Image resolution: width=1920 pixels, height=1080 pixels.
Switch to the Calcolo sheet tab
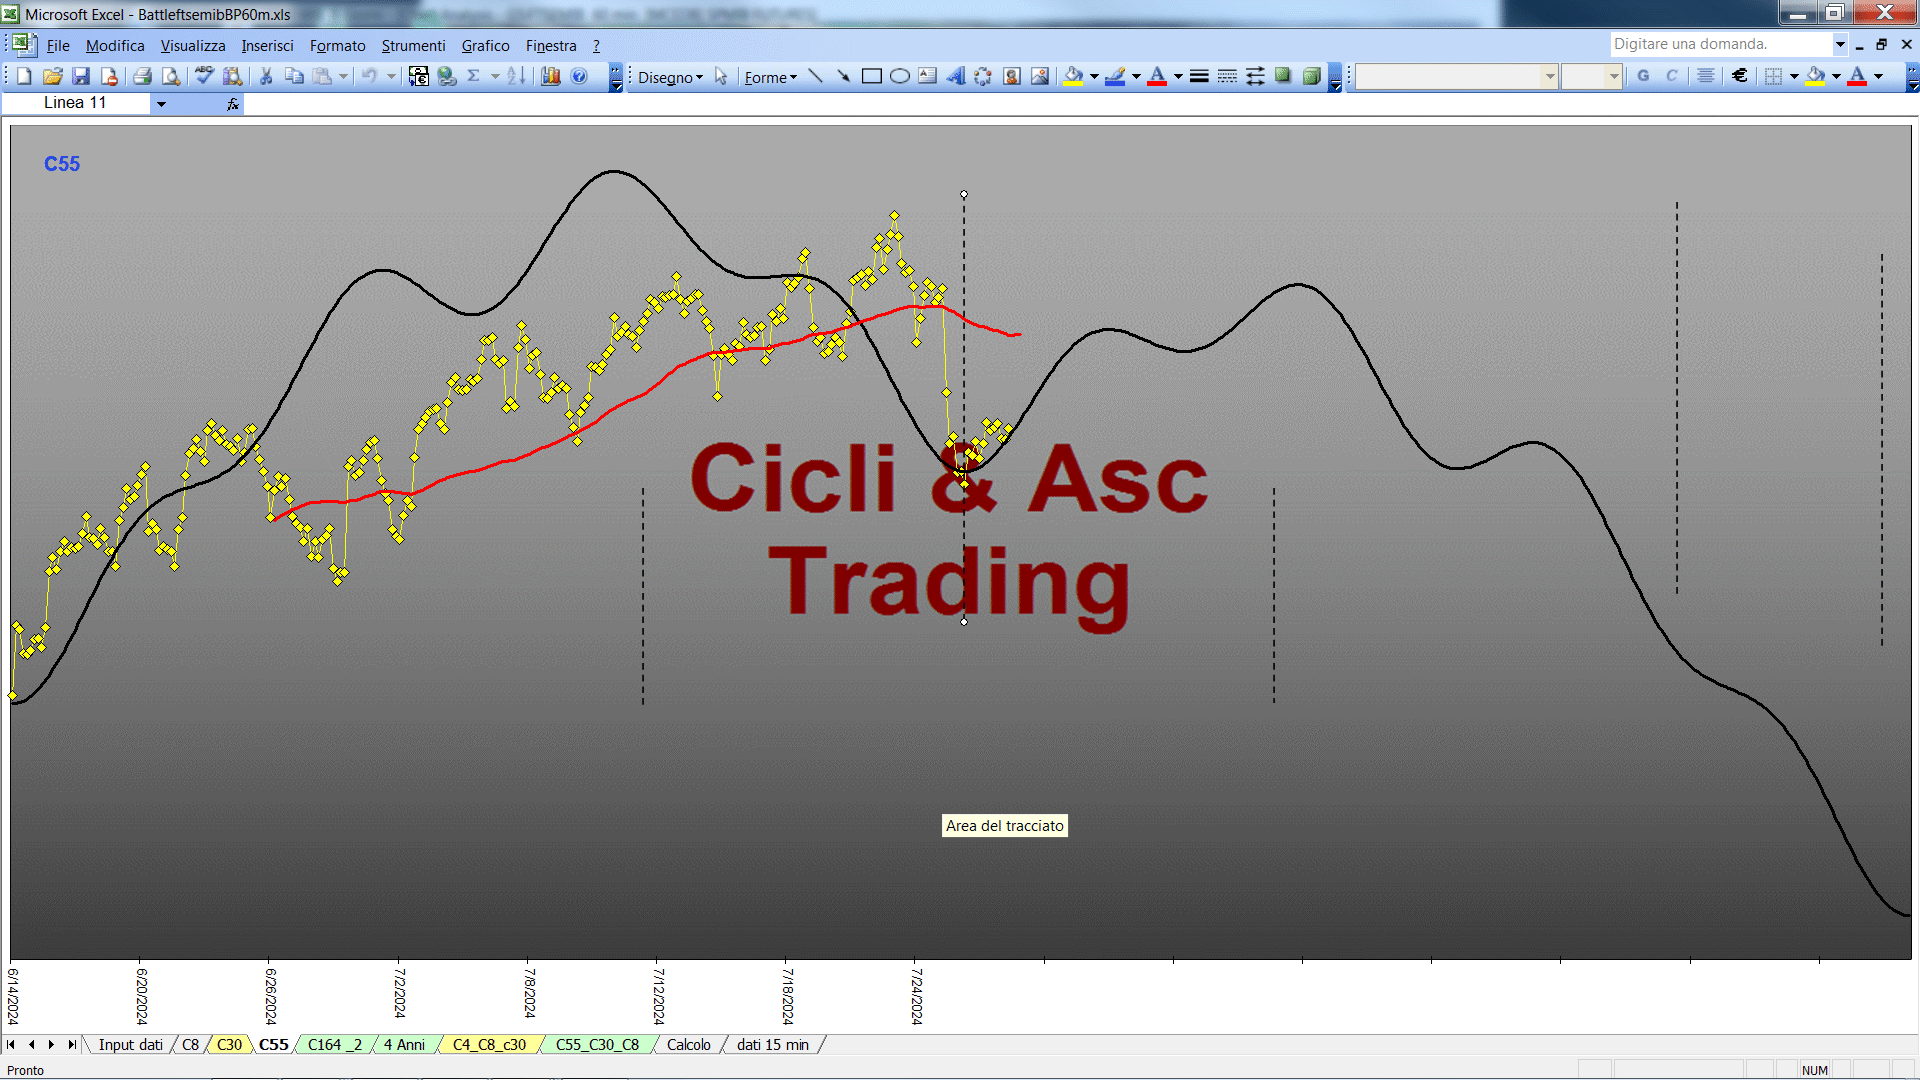688,1045
